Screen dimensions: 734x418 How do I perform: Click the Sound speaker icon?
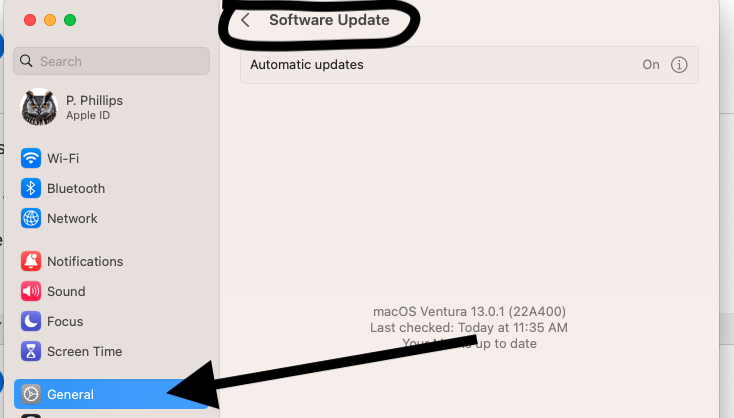click(31, 291)
